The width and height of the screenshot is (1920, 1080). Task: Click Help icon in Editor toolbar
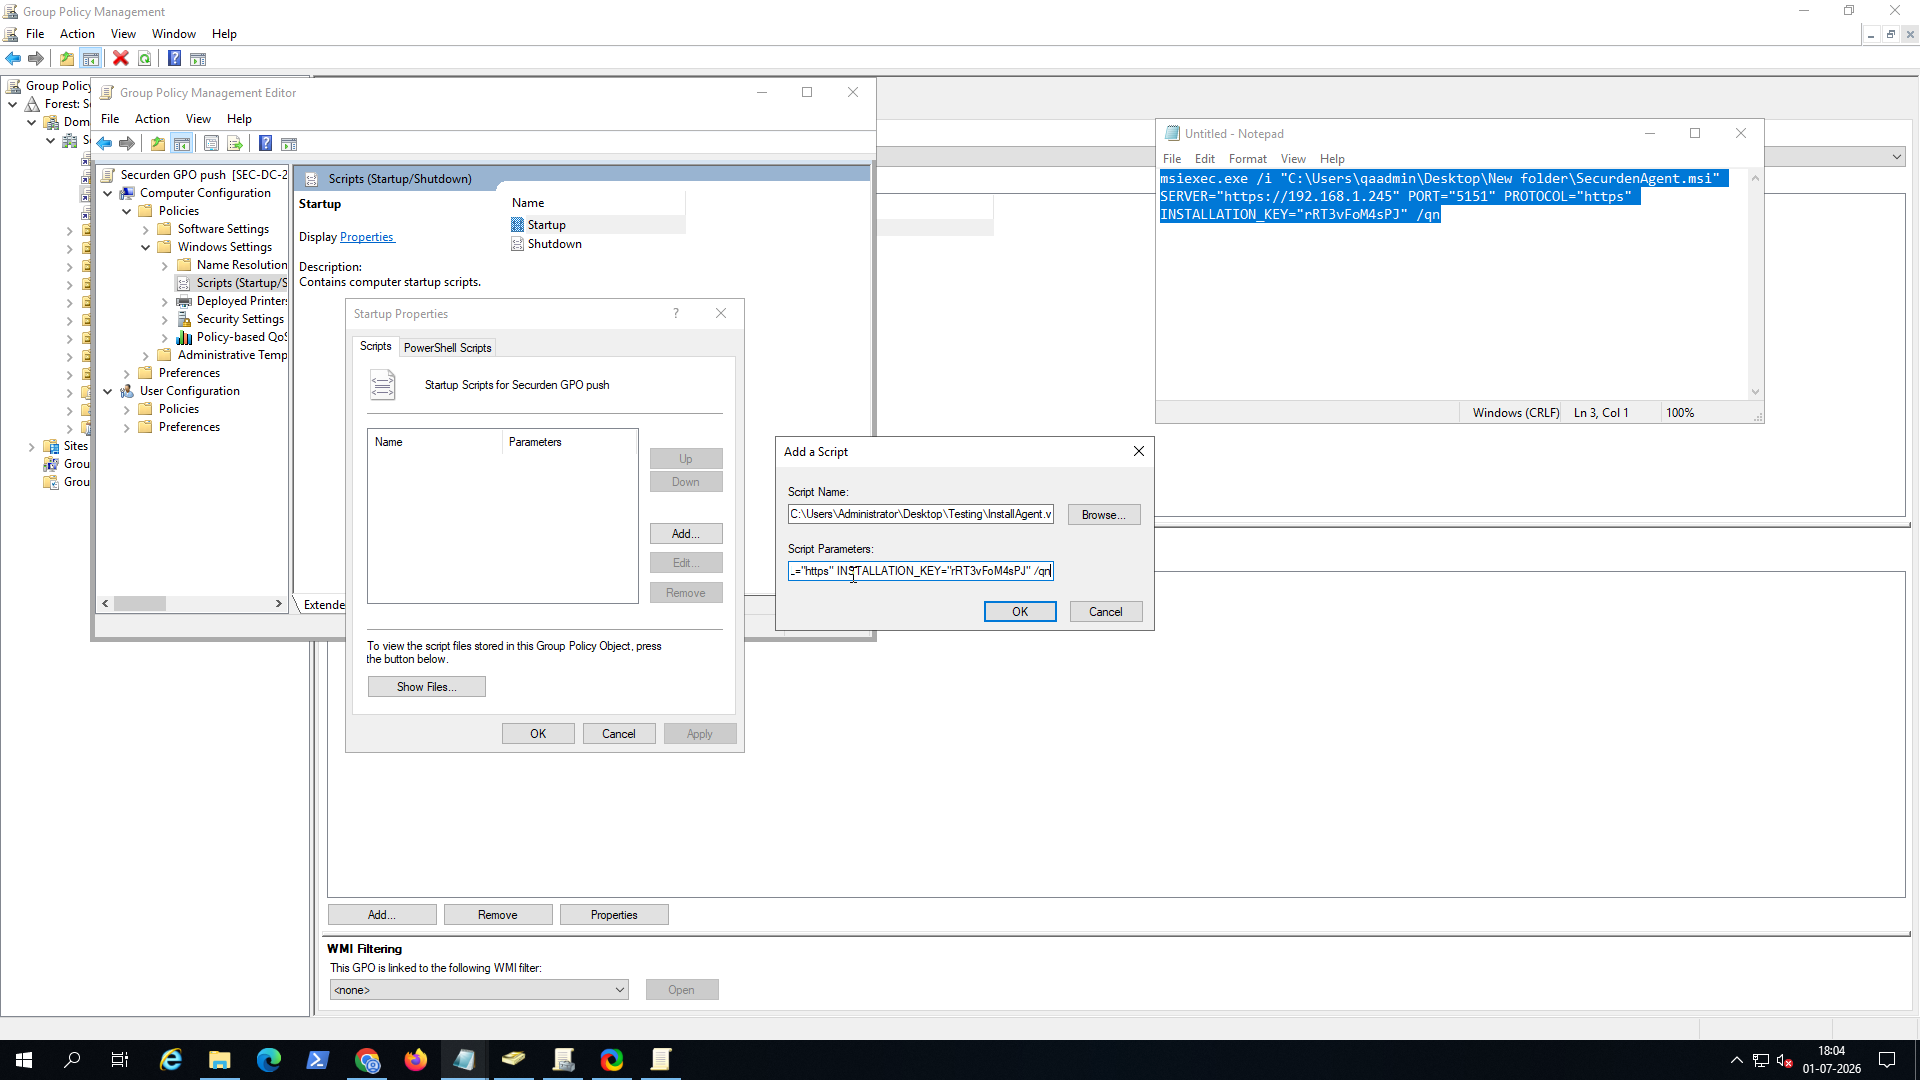click(x=265, y=144)
